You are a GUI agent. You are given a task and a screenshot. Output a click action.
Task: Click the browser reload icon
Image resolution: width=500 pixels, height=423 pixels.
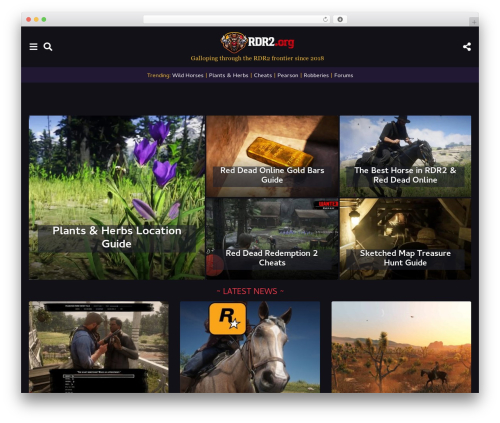tap(325, 19)
